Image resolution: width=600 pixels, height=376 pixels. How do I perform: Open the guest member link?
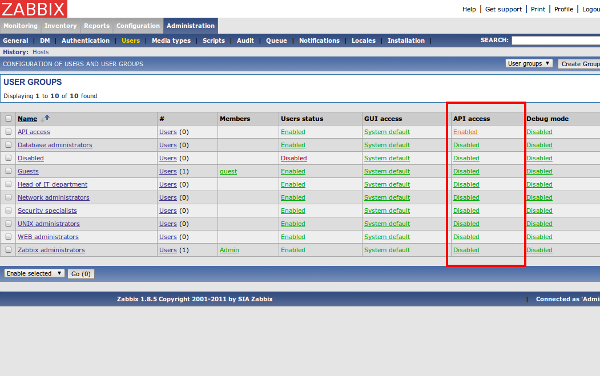pyautogui.click(x=228, y=171)
